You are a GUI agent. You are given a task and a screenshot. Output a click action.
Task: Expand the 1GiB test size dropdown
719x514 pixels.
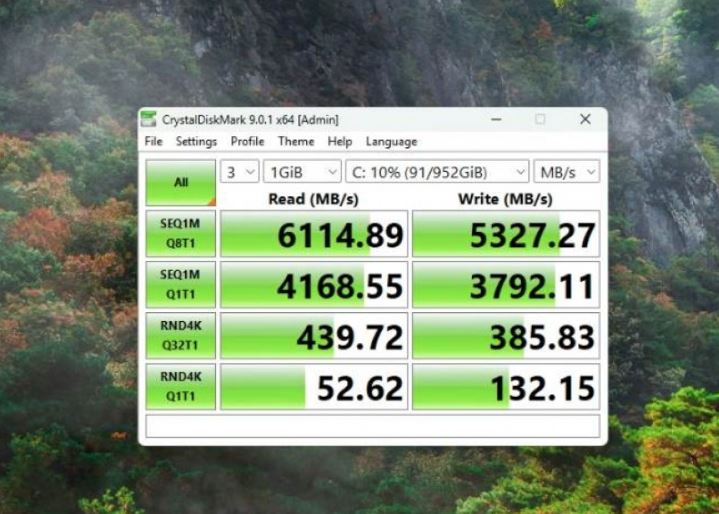[x=301, y=172]
